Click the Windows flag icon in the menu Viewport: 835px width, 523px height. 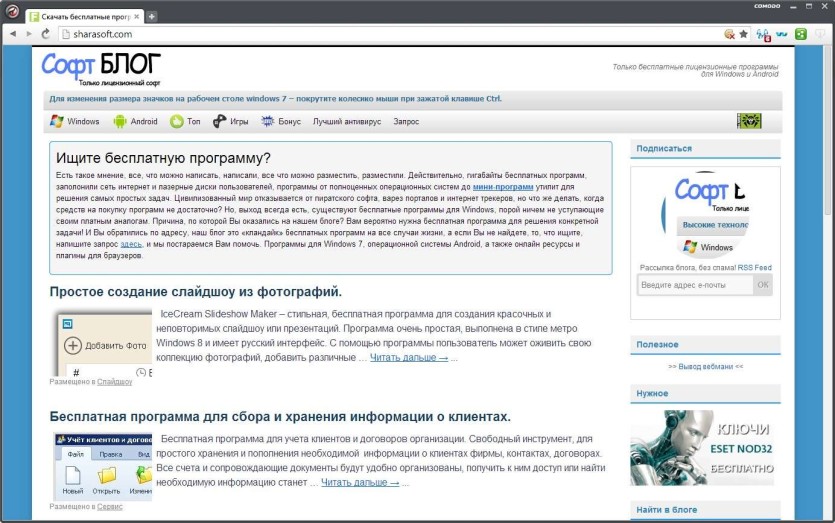coord(56,121)
